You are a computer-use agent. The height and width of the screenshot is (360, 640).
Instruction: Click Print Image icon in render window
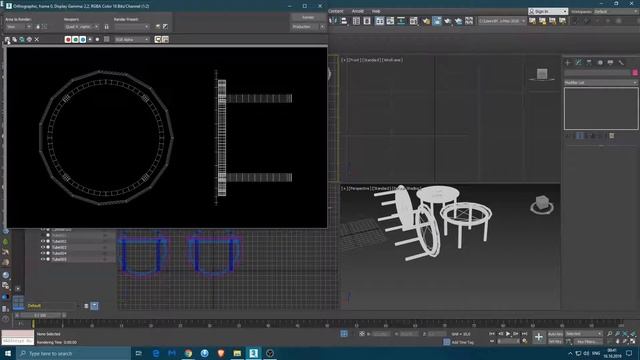(29, 39)
